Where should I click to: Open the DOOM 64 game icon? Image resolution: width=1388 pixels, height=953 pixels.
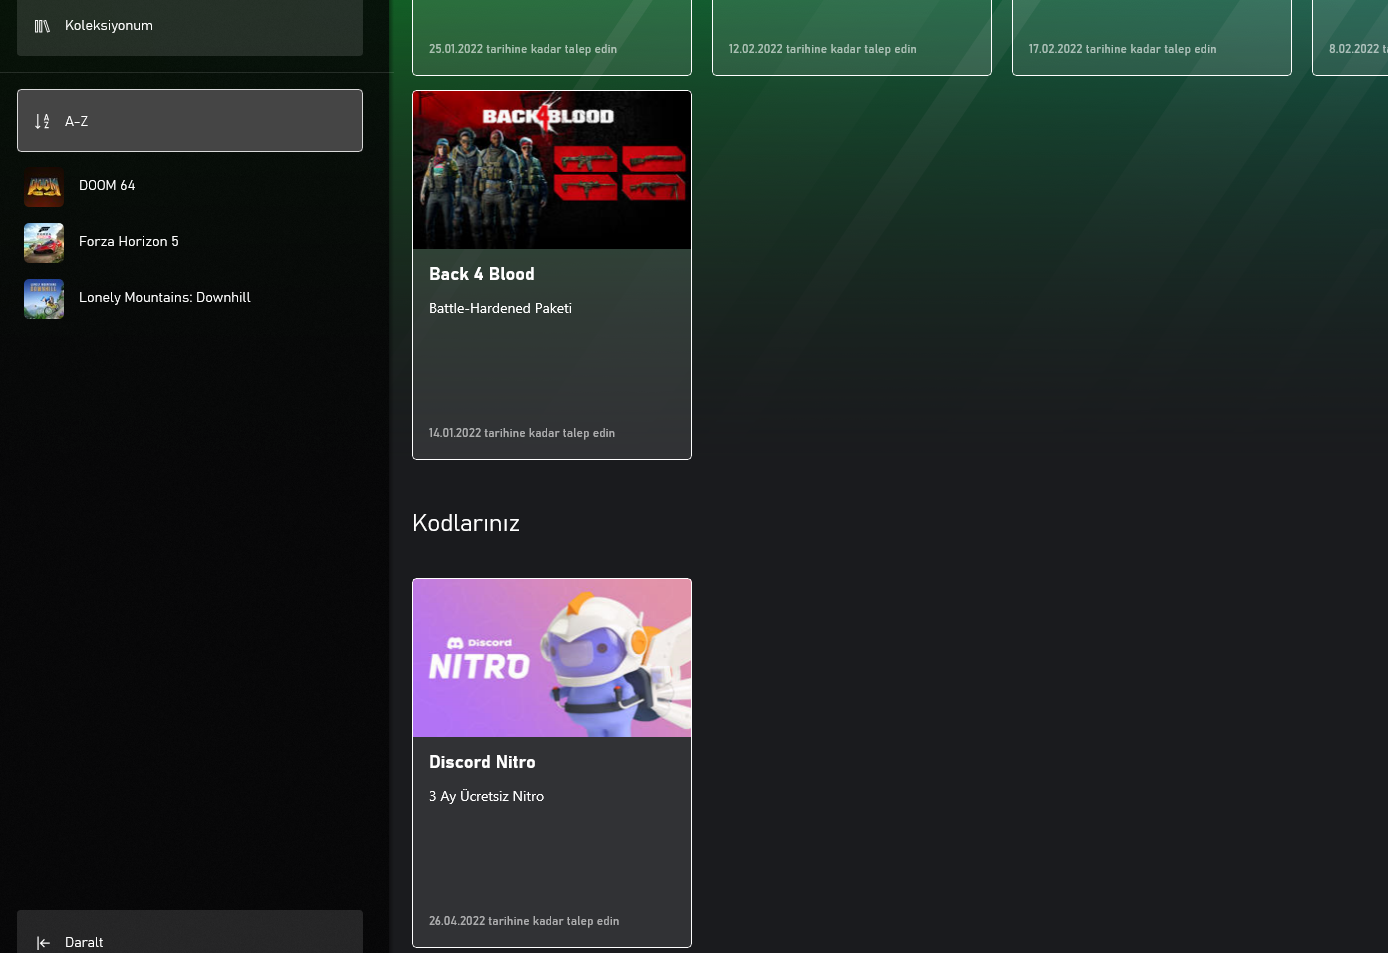[x=44, y=187]
